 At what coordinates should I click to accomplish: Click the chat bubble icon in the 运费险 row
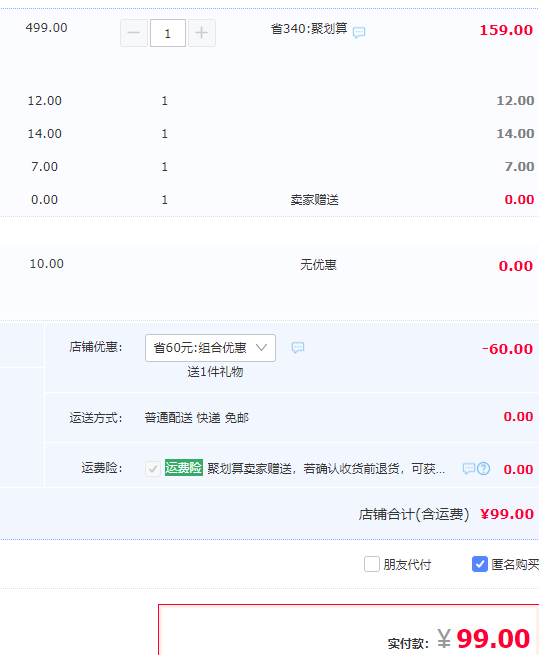pyautogui.click(x=469, y=469)
